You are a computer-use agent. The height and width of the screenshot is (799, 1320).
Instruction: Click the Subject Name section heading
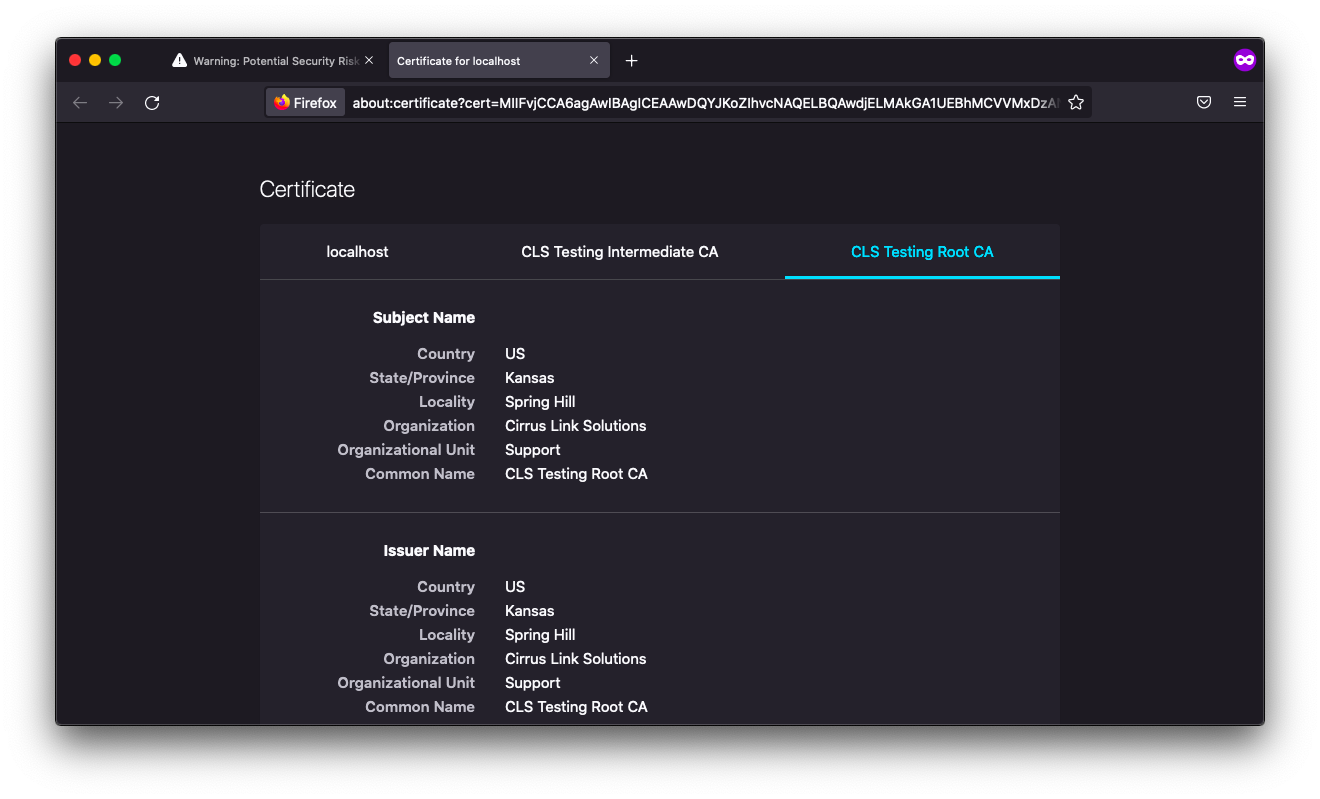(x=424, y=318)
